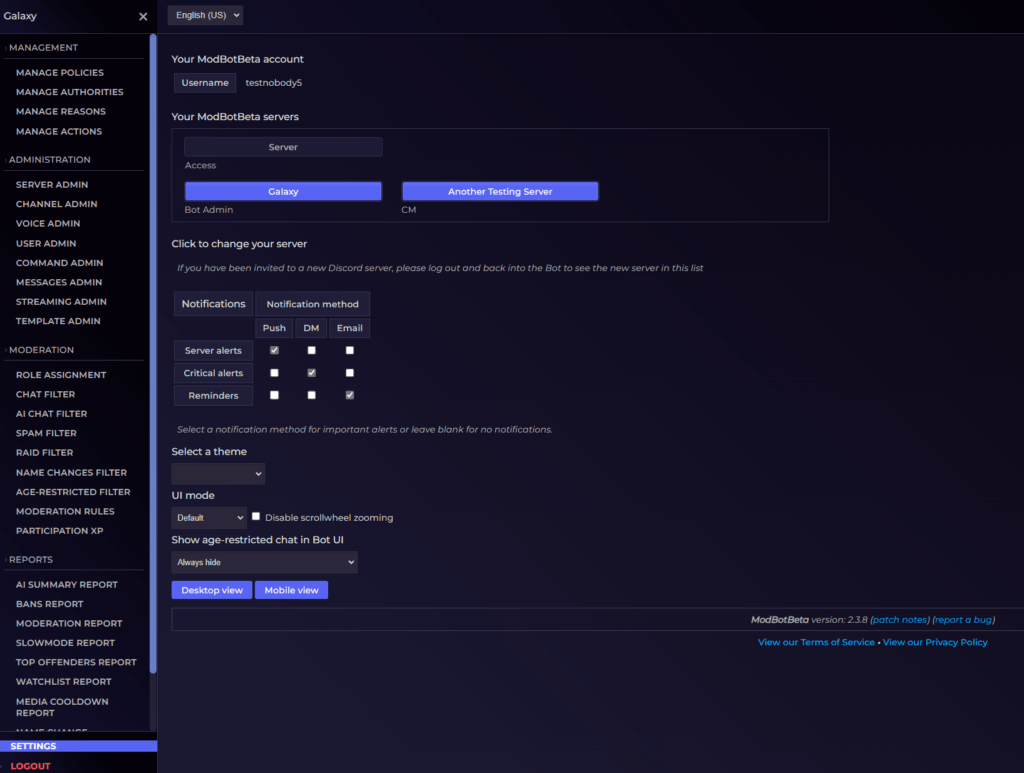This screenshot has width=1024, height=773.
Task: Collapse the Reports section header
Action: point(31,560)
